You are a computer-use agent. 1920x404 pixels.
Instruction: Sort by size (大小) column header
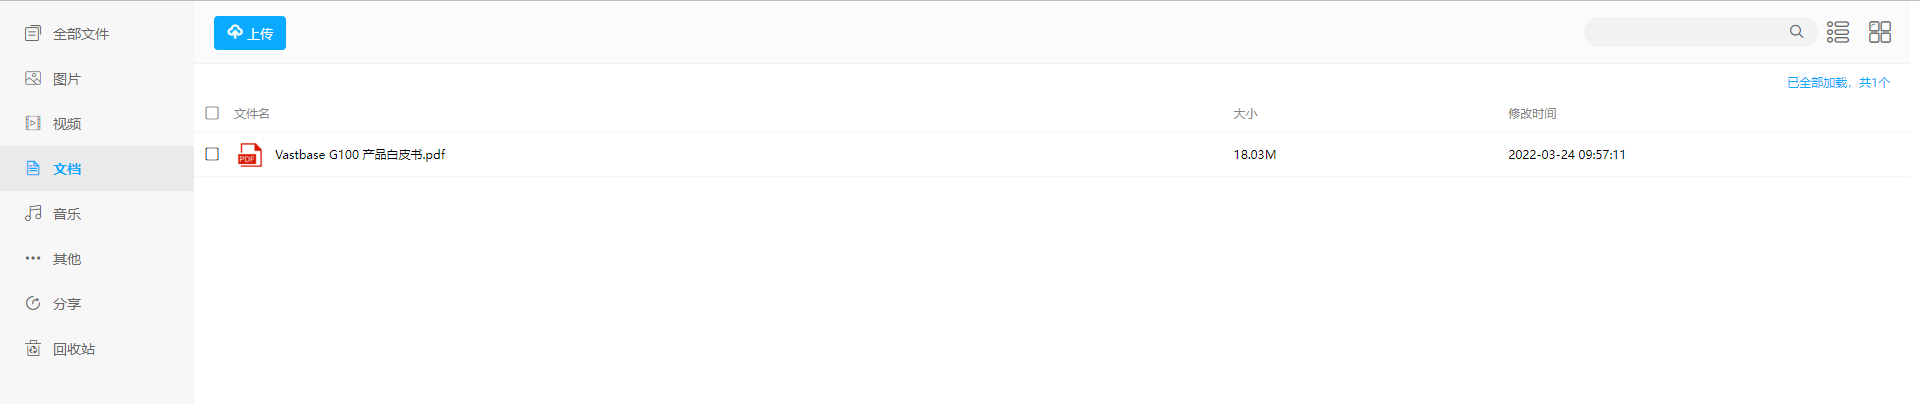point(1245,114)
